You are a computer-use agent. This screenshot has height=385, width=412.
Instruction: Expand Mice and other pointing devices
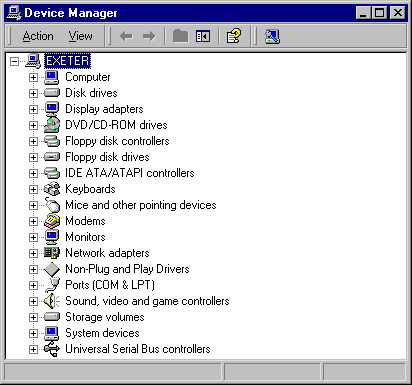tap(33, 205)
